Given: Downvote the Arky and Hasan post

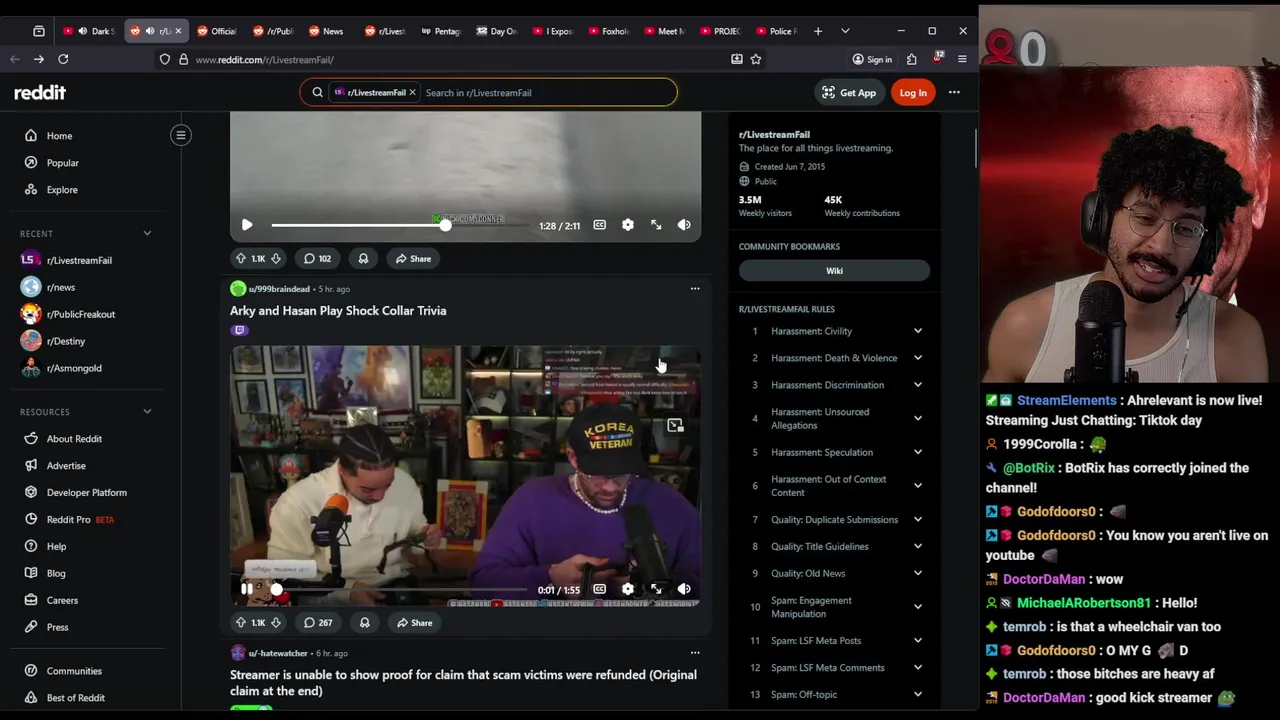Looking at the screenshot, I should point(276,622).
